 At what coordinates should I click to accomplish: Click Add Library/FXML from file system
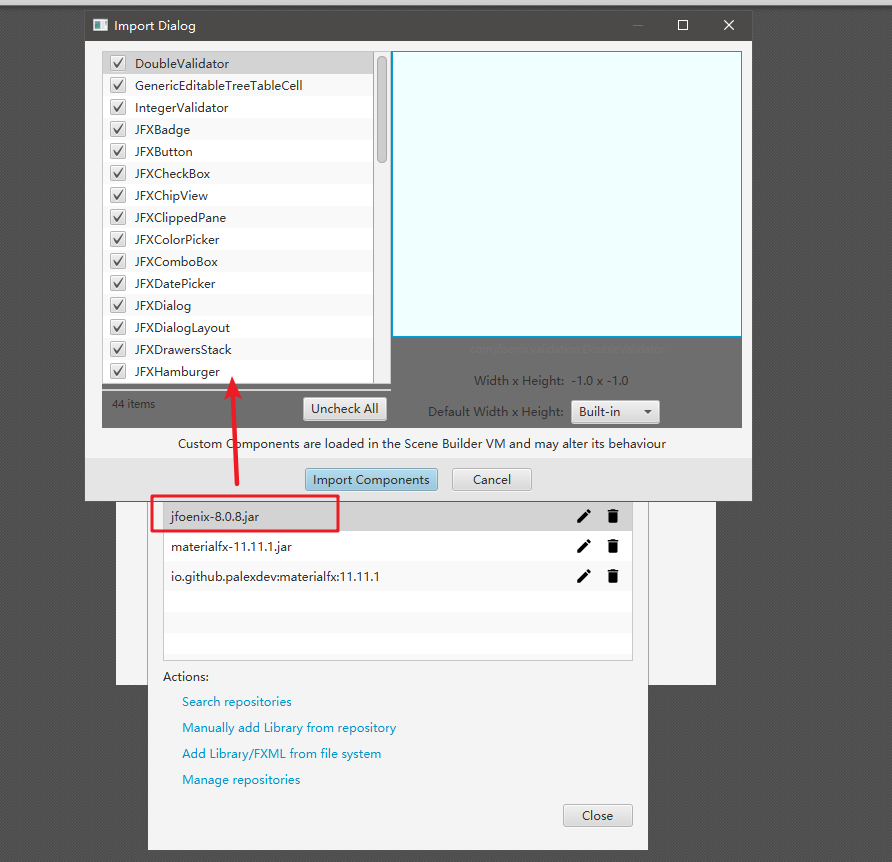pyautogui.click(x=281, y=753)
